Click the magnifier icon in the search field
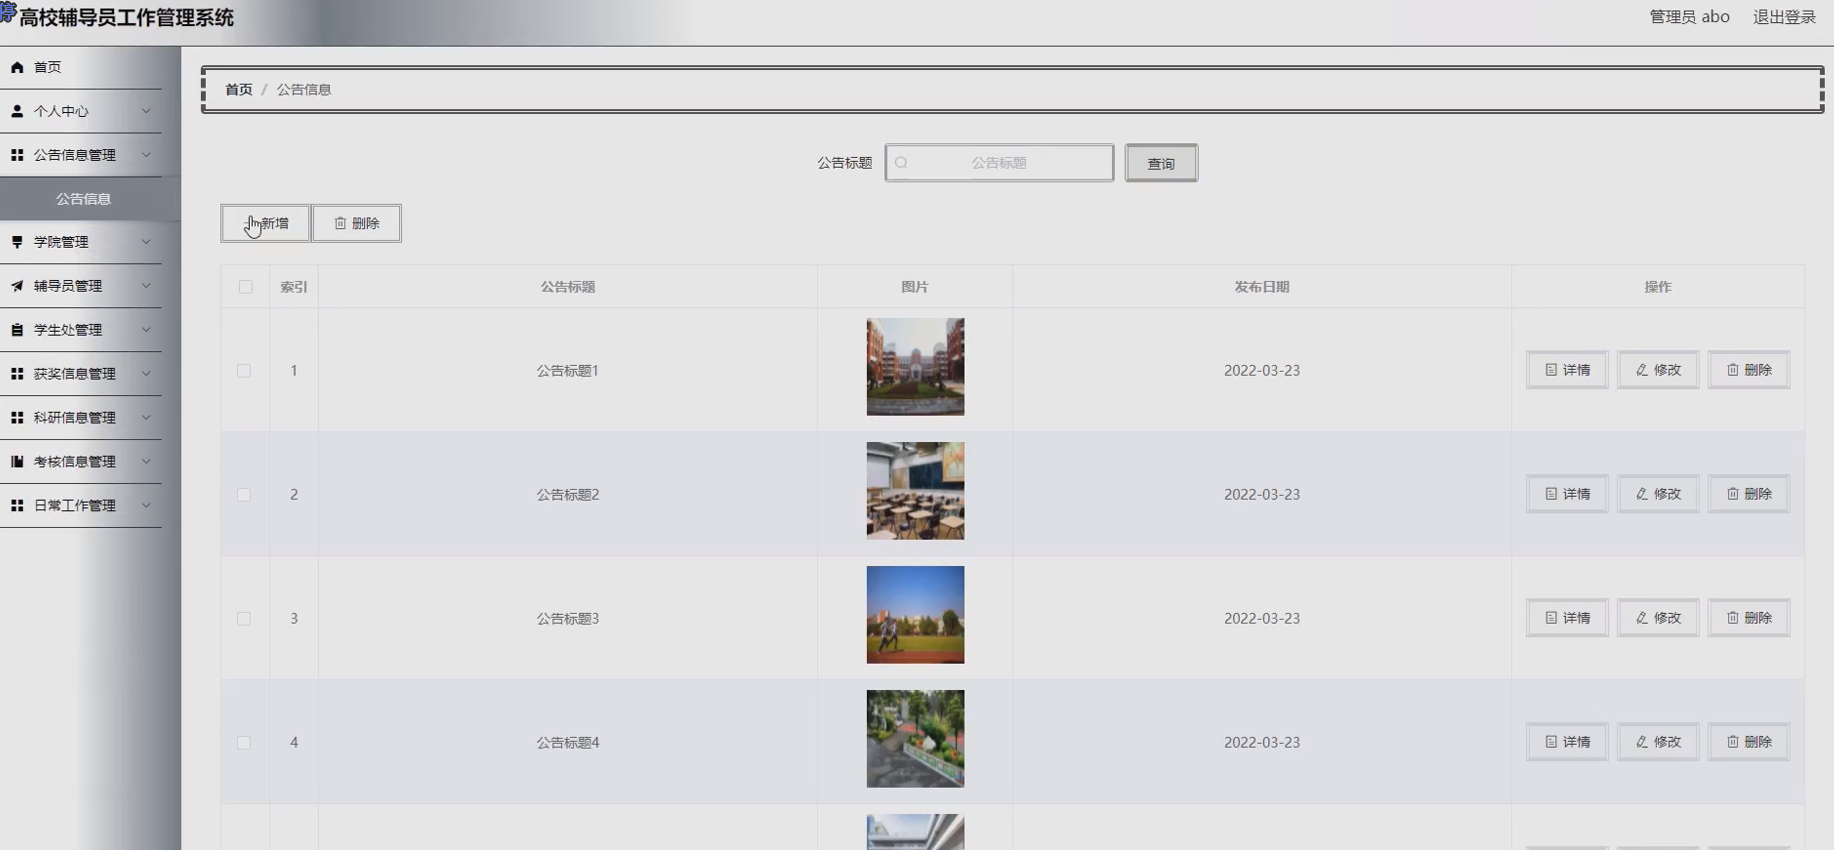This screenshot has height=850, width=1834. pyautogui.click(x=901, y=163)
